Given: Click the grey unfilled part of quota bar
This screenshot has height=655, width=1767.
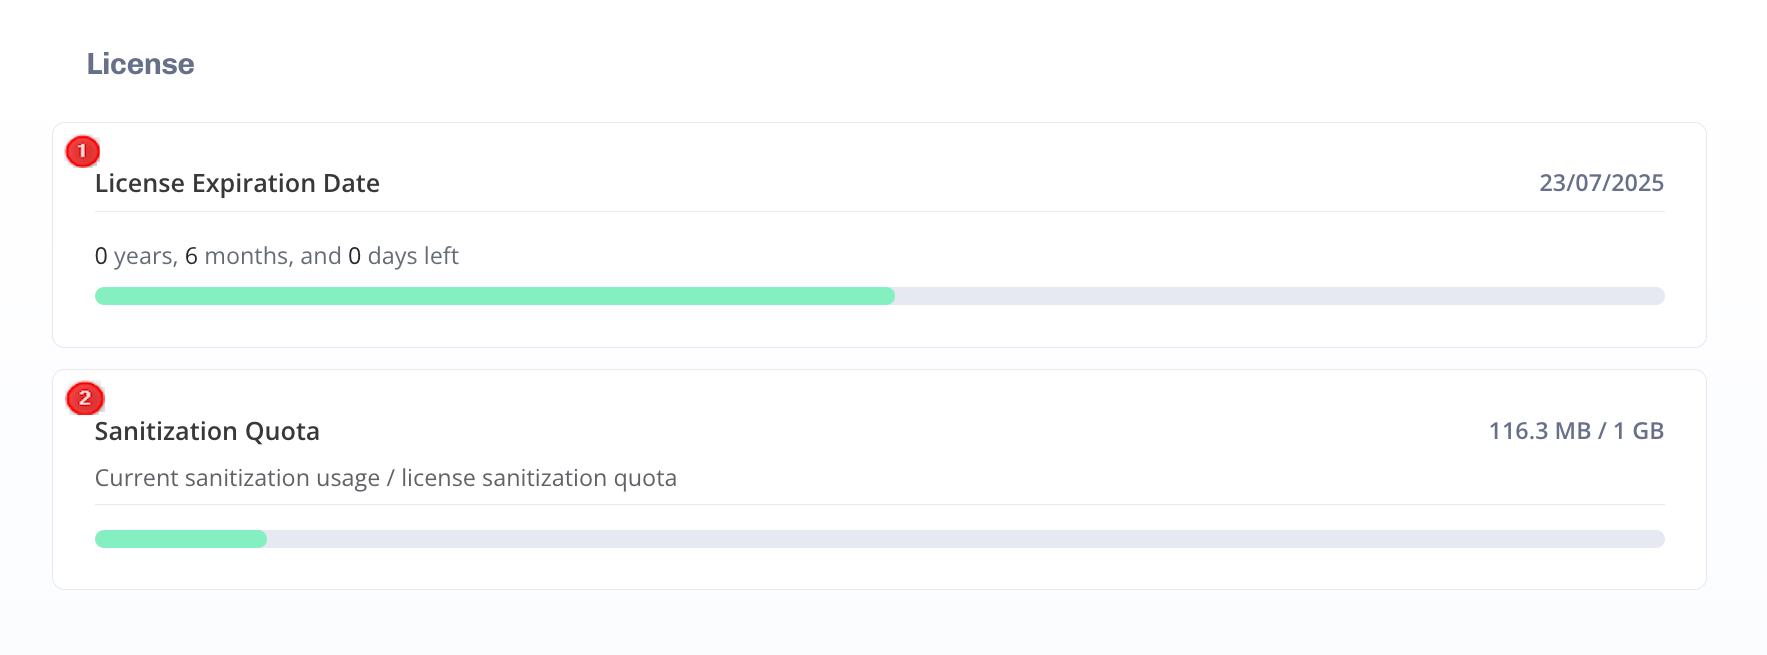Looking at the screenshot, I should [x=966, y=539].
